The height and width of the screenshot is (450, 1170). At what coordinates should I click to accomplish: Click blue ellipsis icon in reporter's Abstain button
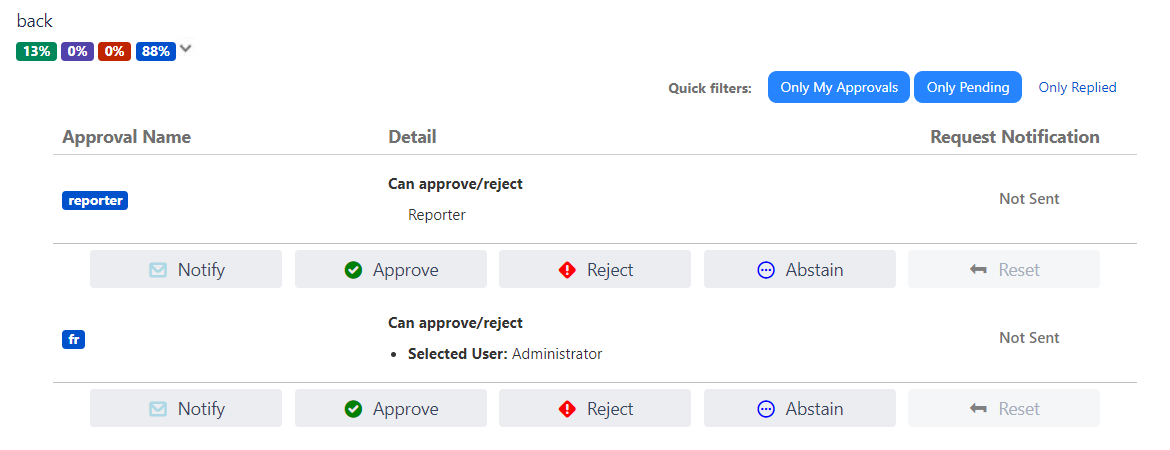click(x=766, y=270)
